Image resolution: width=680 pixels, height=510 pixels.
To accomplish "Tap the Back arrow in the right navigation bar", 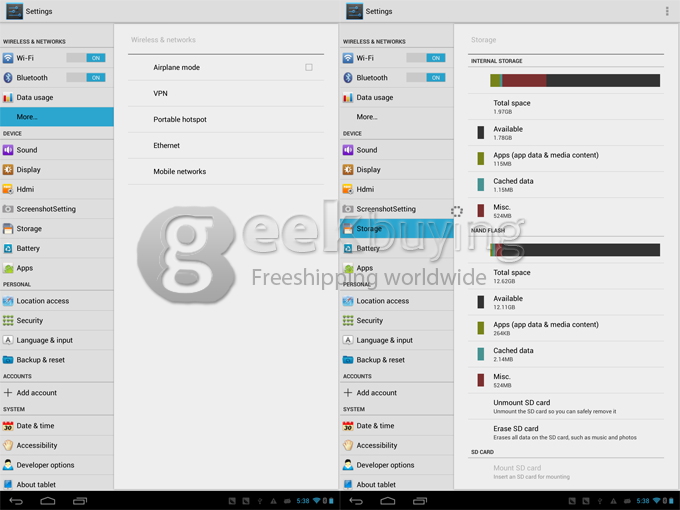I will pos(356,501).
